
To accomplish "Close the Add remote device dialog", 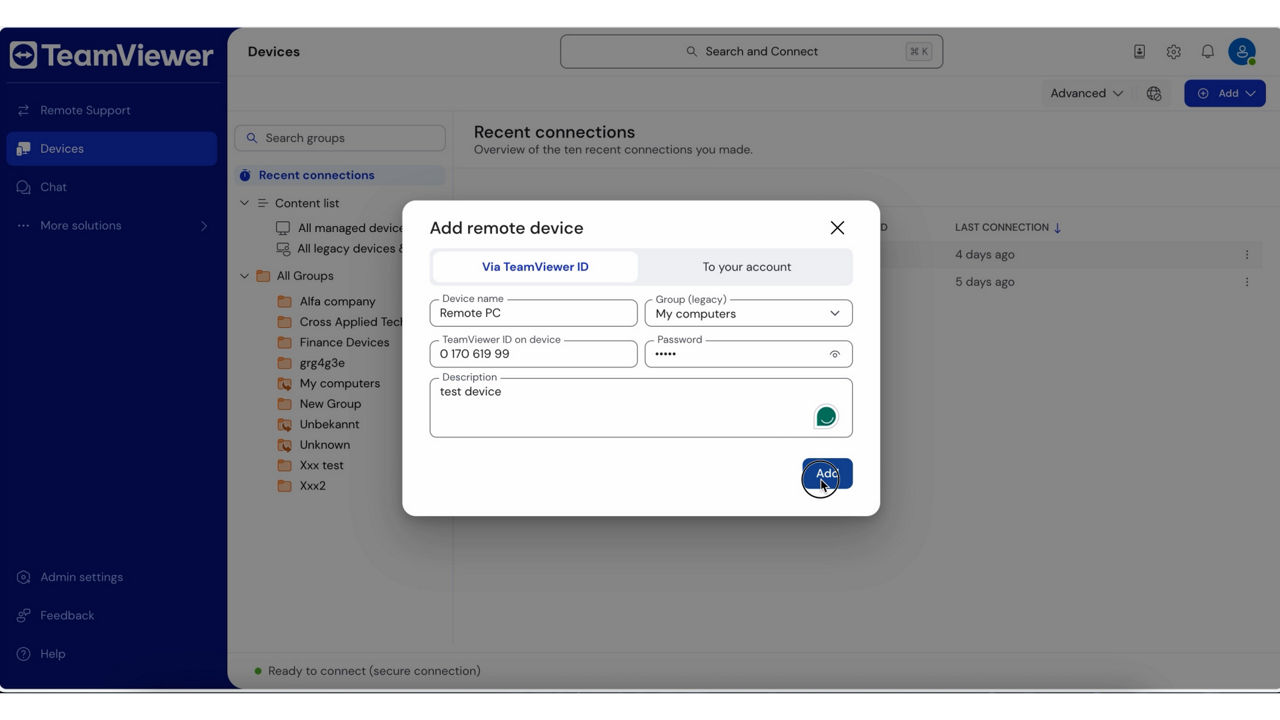I will click(x=837, y=228).
